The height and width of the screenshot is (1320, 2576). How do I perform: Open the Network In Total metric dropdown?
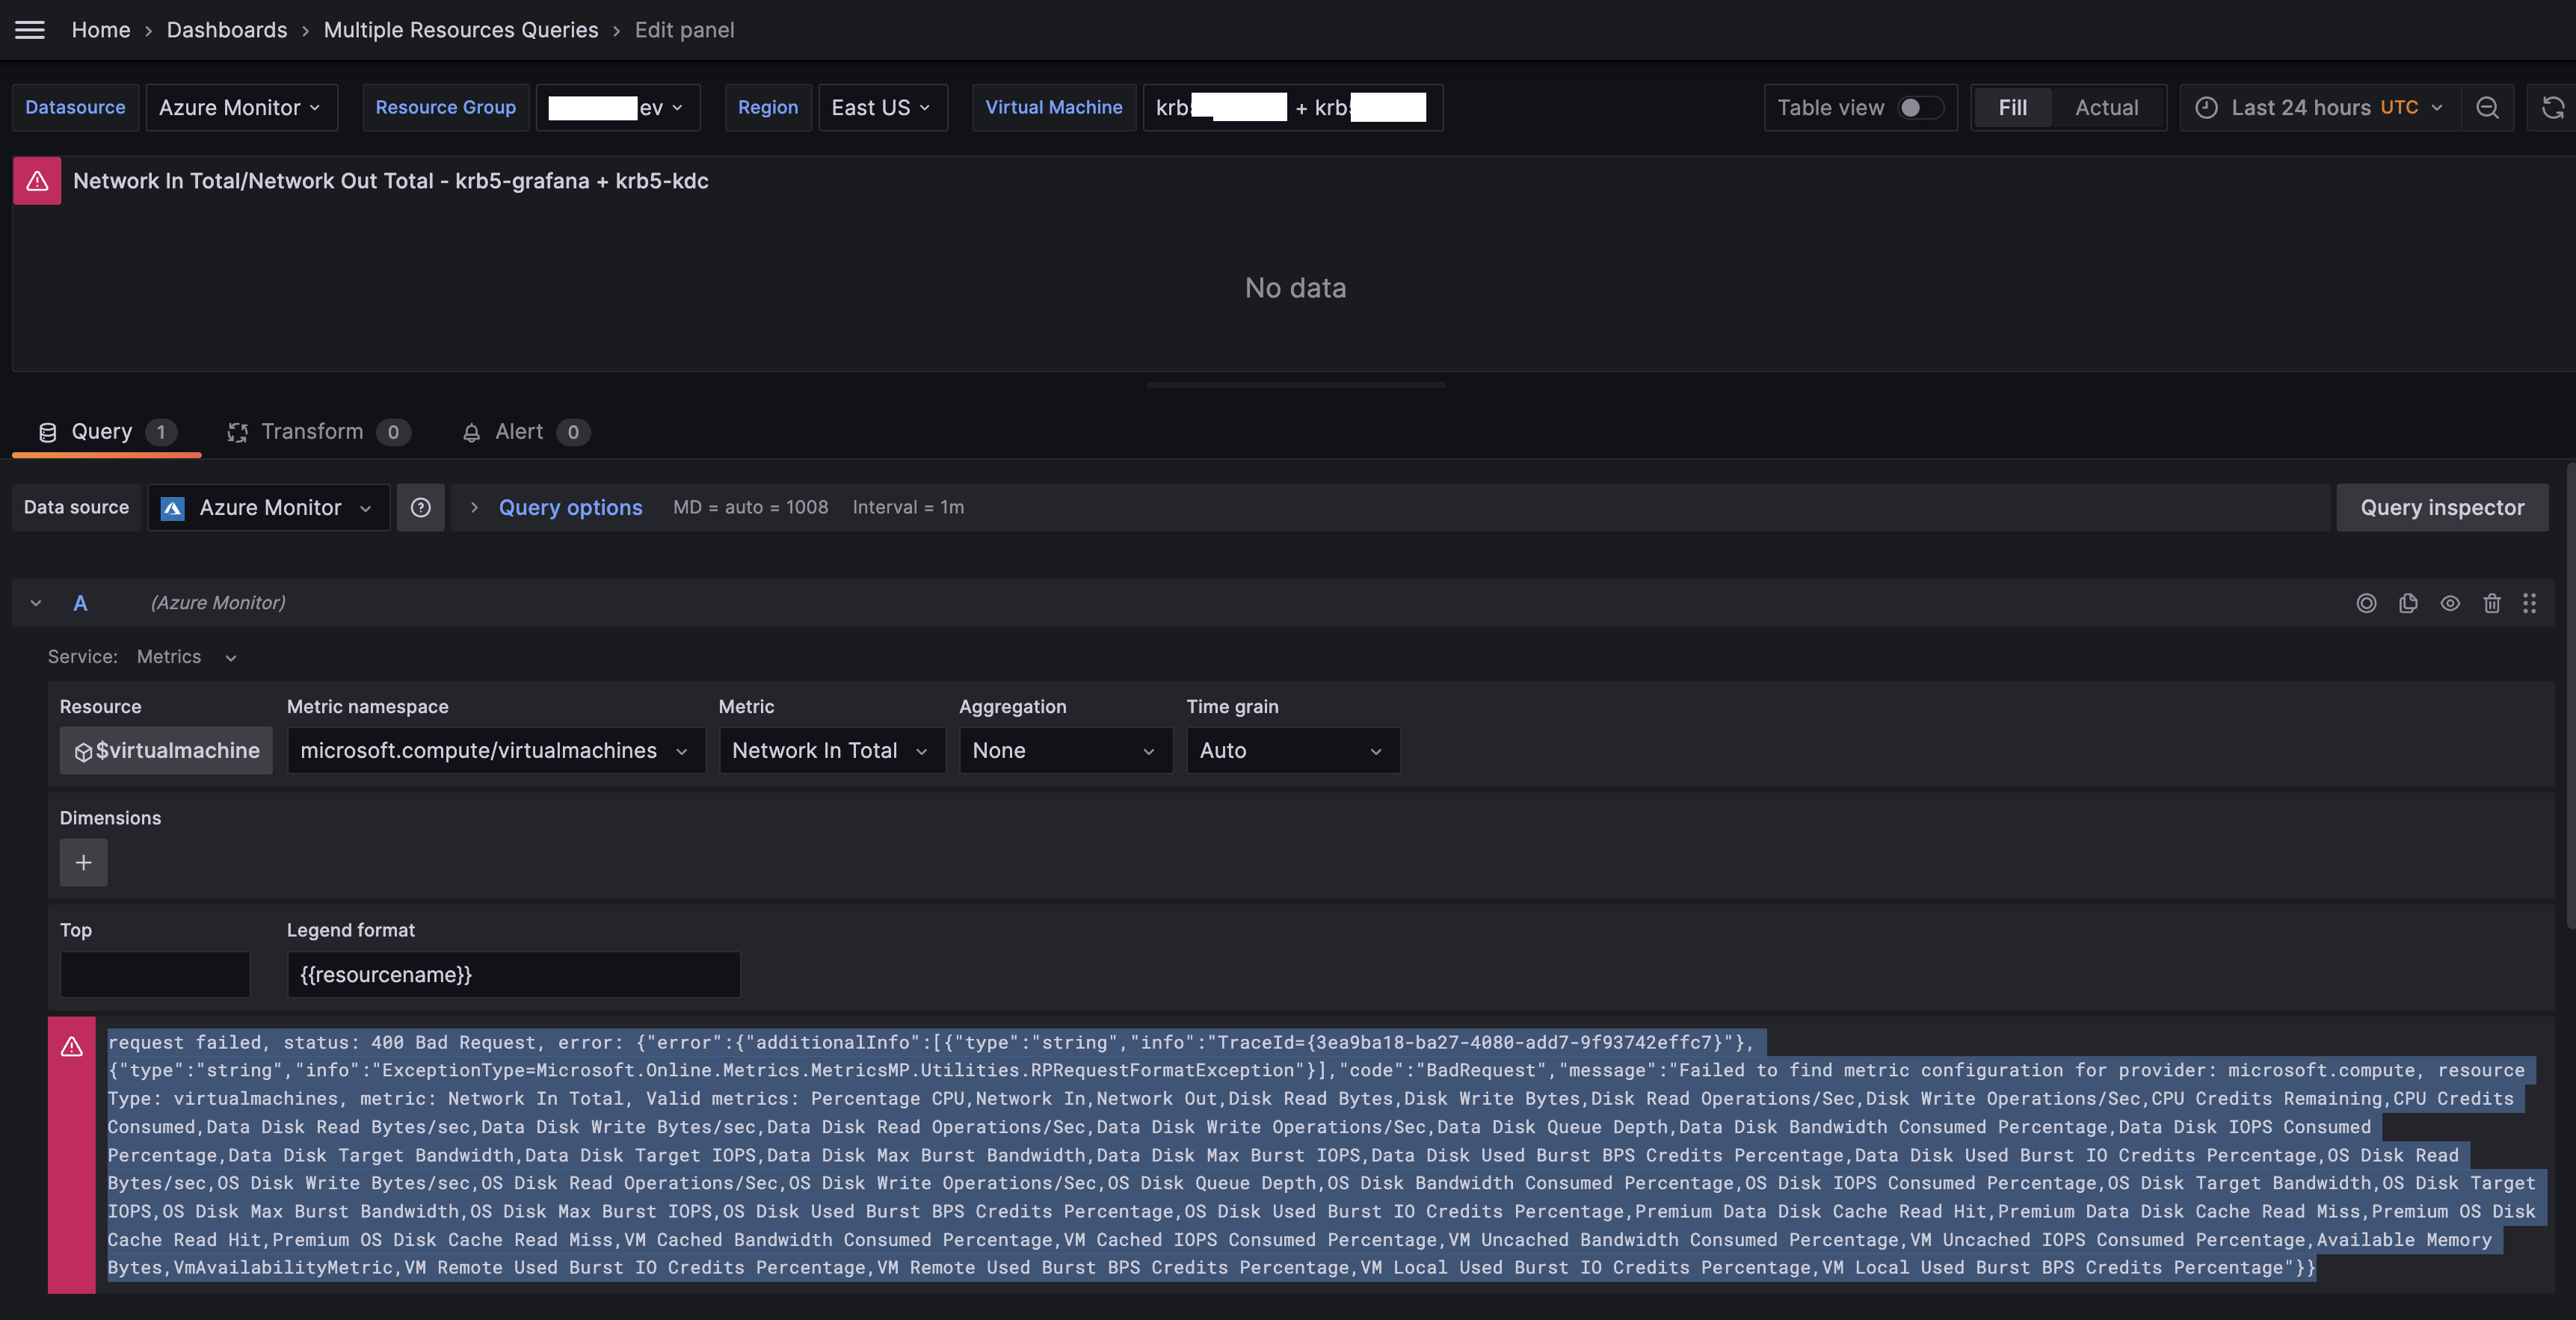click(x=832, y=750)
